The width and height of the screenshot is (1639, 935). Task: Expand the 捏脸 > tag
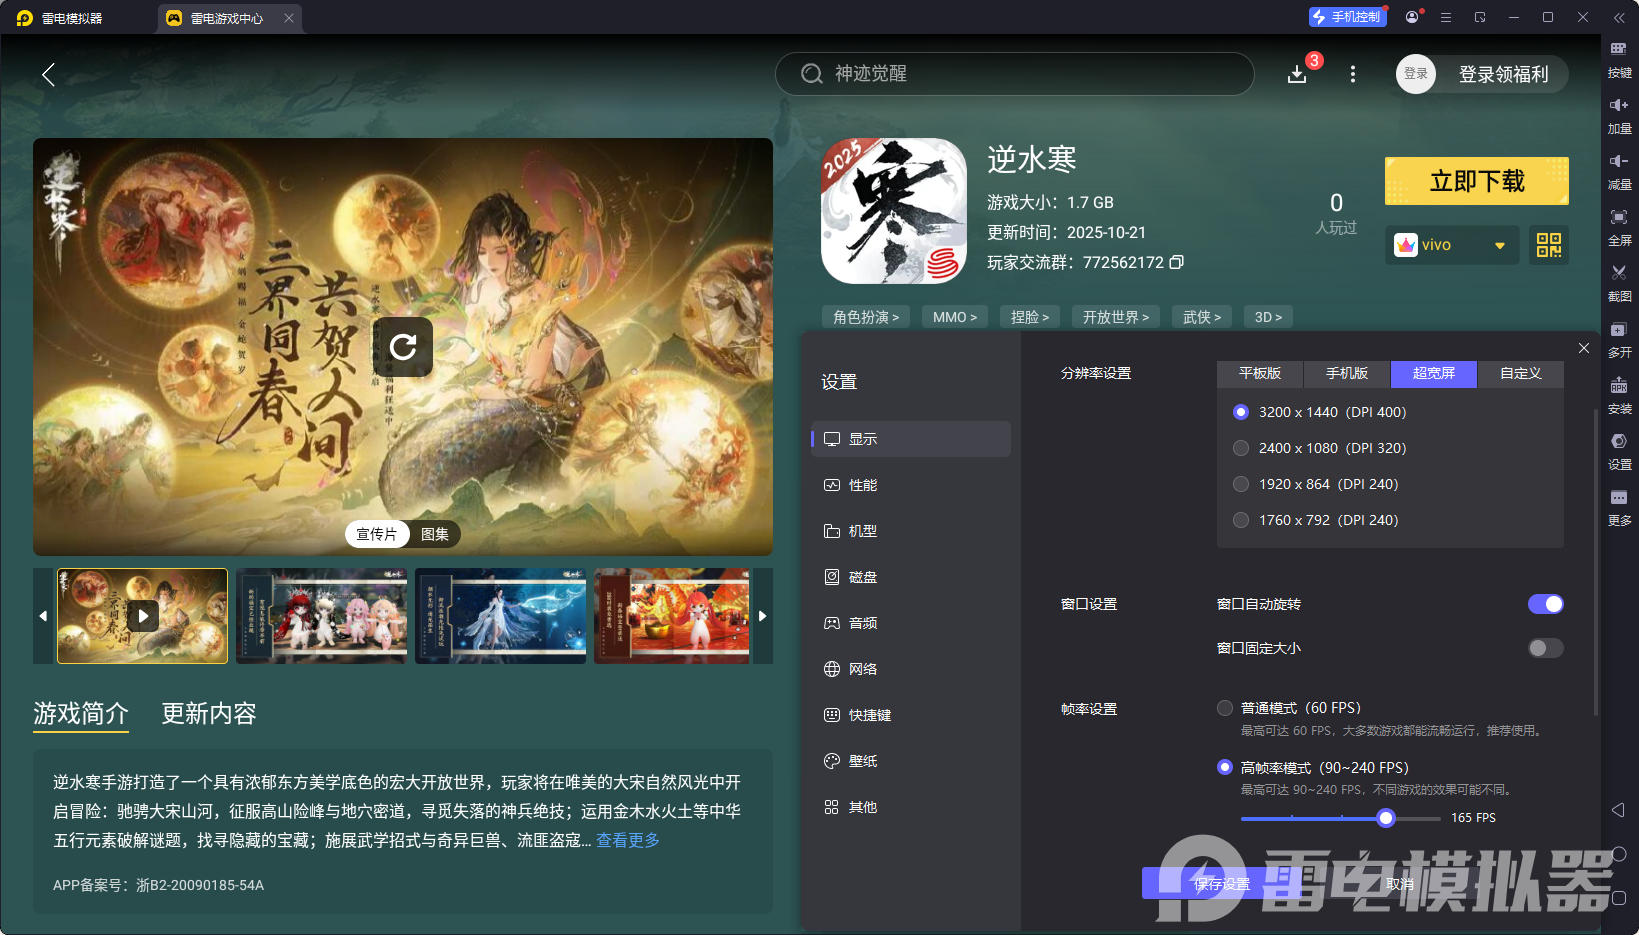[x=1030, y=317]
